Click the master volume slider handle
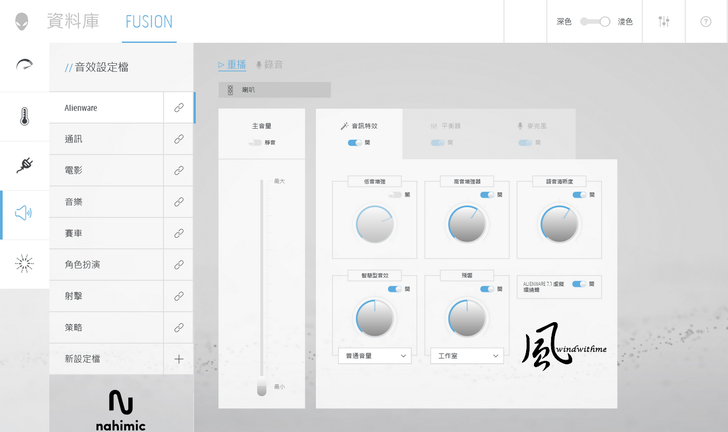 262,386
